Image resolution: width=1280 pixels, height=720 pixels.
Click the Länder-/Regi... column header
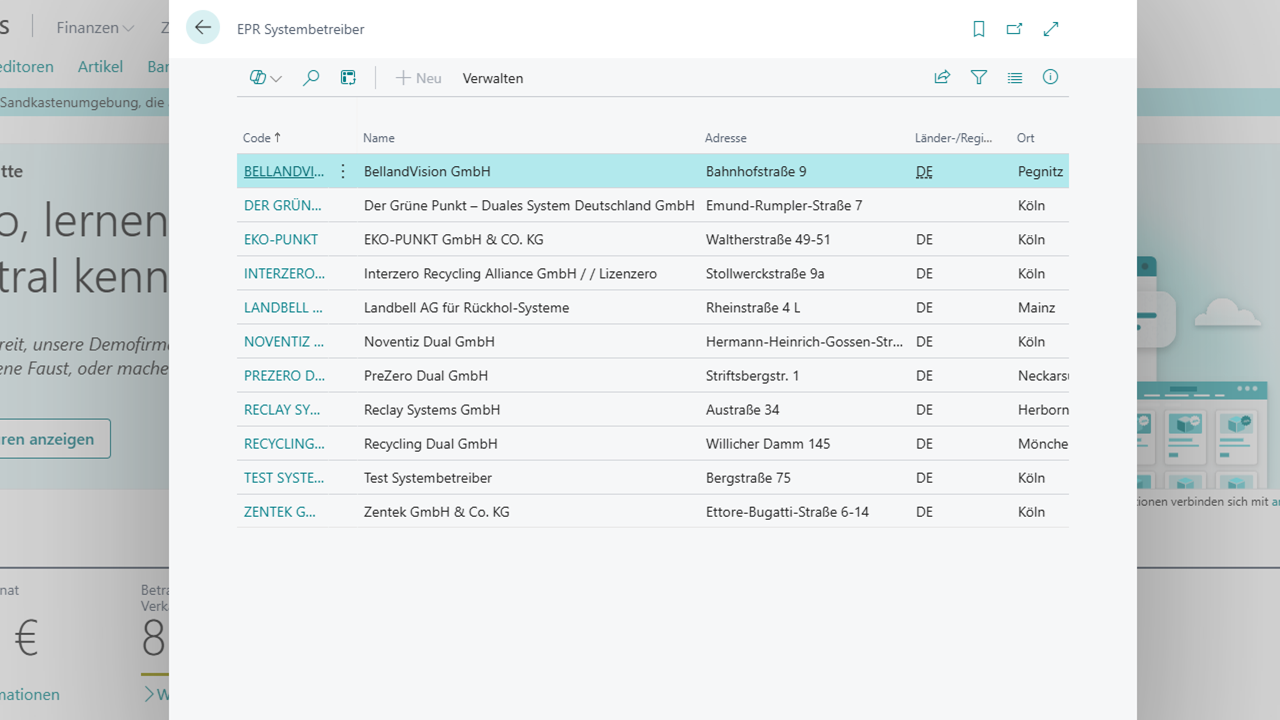[x=954, y=138]
